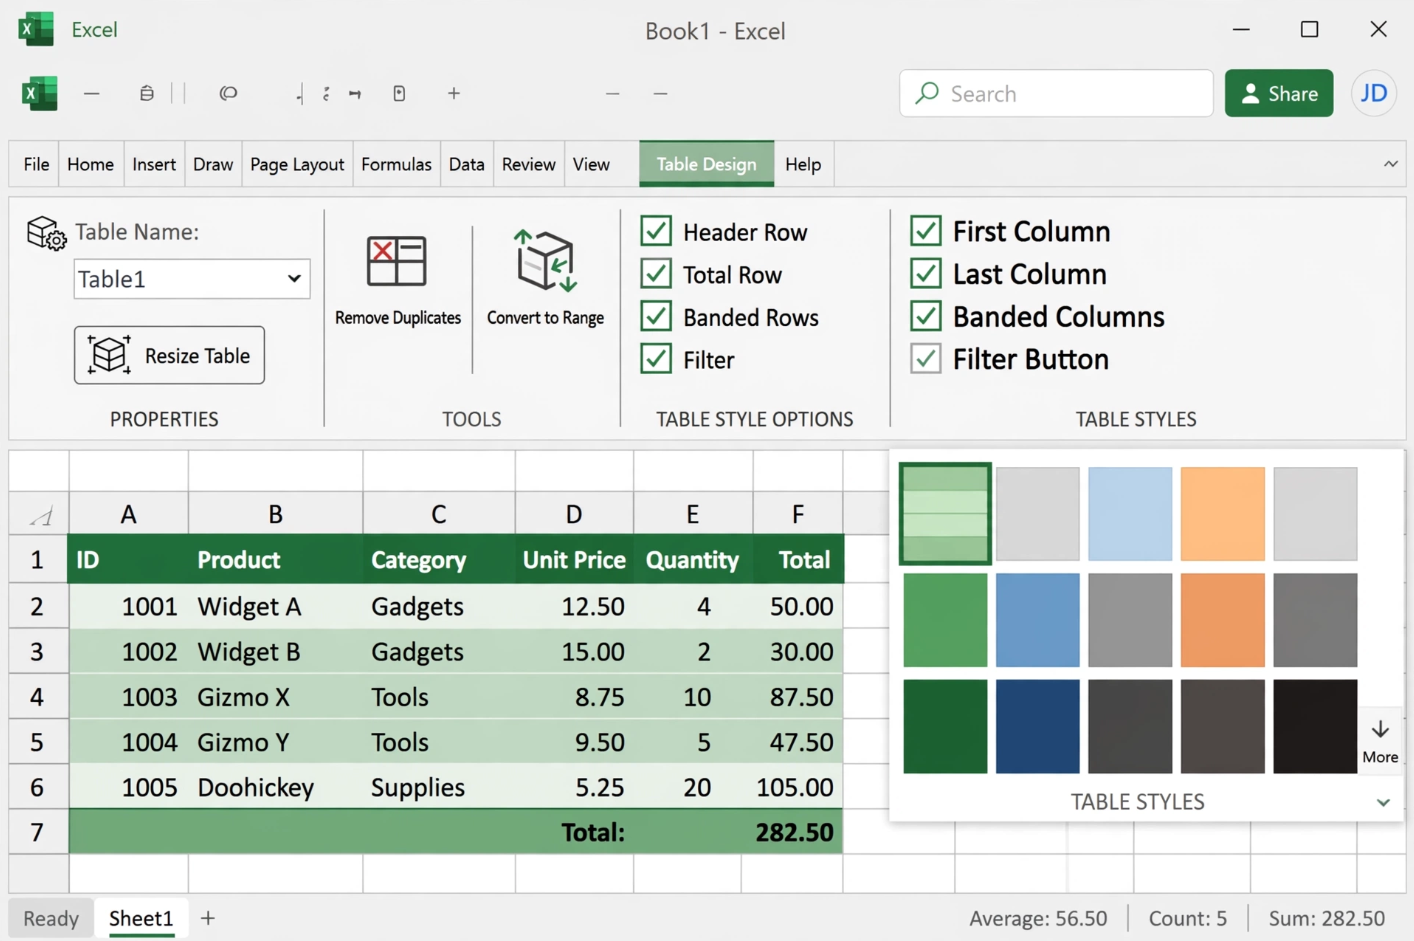1414x941 pixels.
Task: Expand the Table Styles gallery footer chevron
Action: (1383, 802)
